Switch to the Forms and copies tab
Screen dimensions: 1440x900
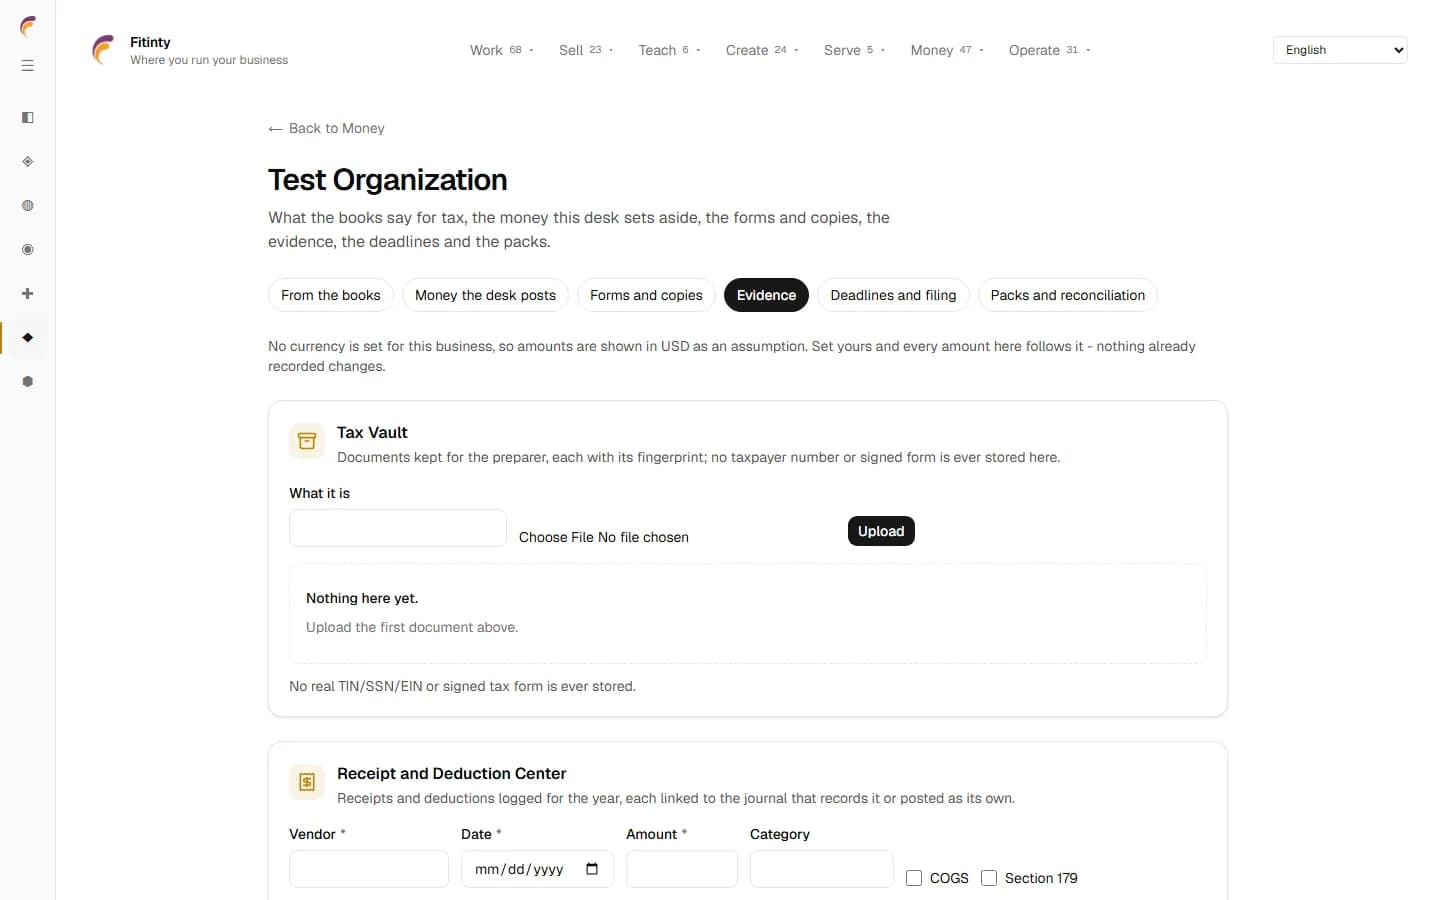646,295
